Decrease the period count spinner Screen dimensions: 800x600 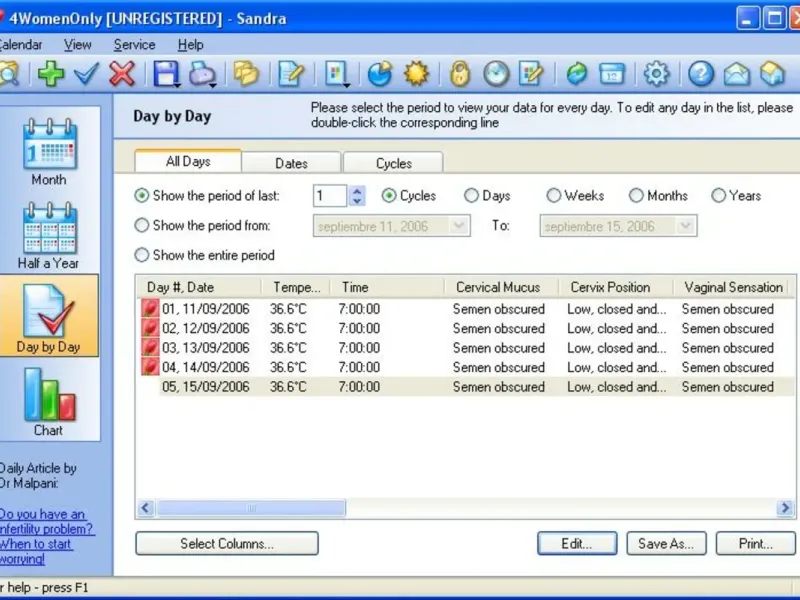click(357, 201)
